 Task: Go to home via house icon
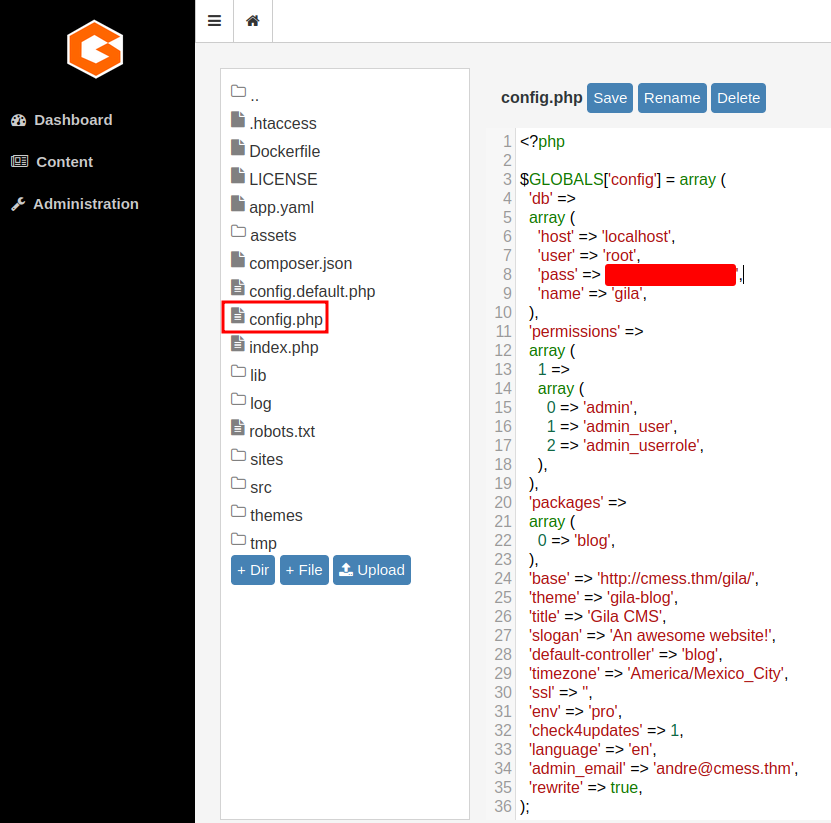253,21
